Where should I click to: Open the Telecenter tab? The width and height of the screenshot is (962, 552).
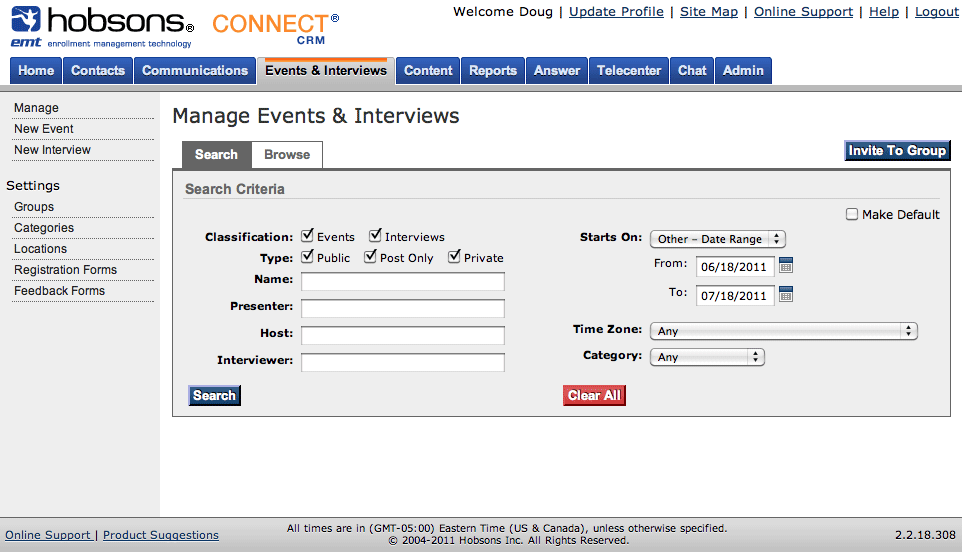(x=629, y=71)
